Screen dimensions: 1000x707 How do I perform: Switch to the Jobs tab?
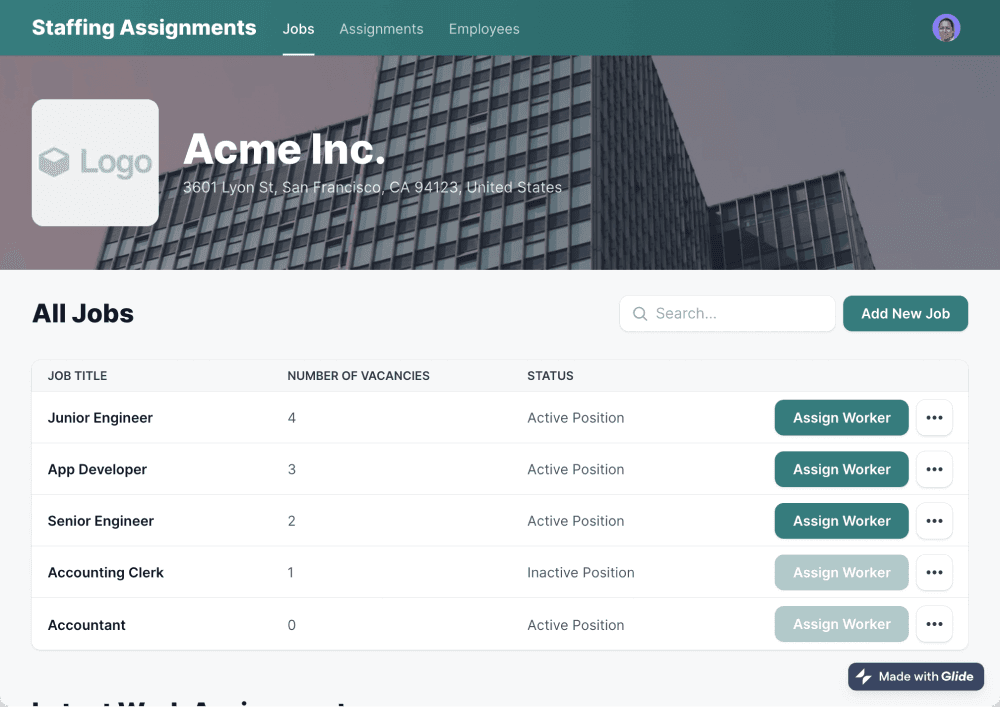click(x=298, y=29)
